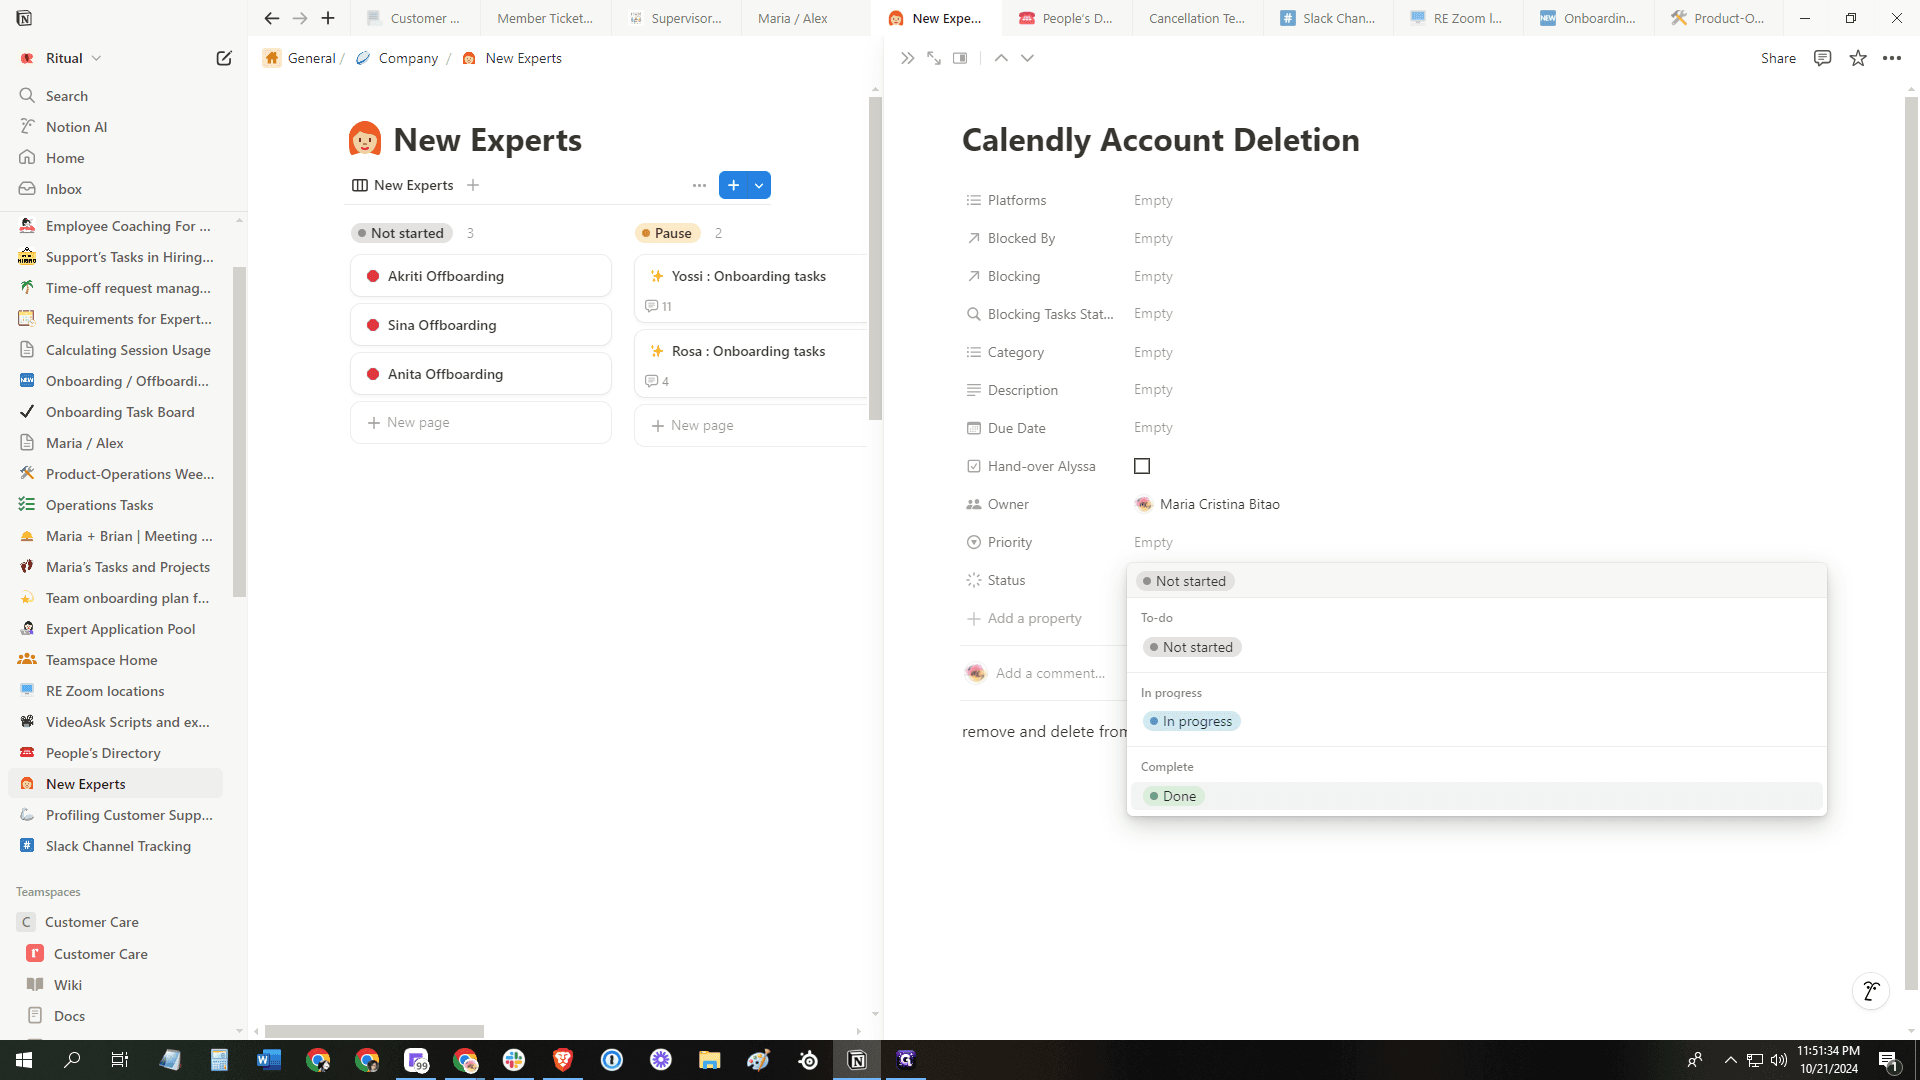Open the page more-options menu

coord(1892,58)
